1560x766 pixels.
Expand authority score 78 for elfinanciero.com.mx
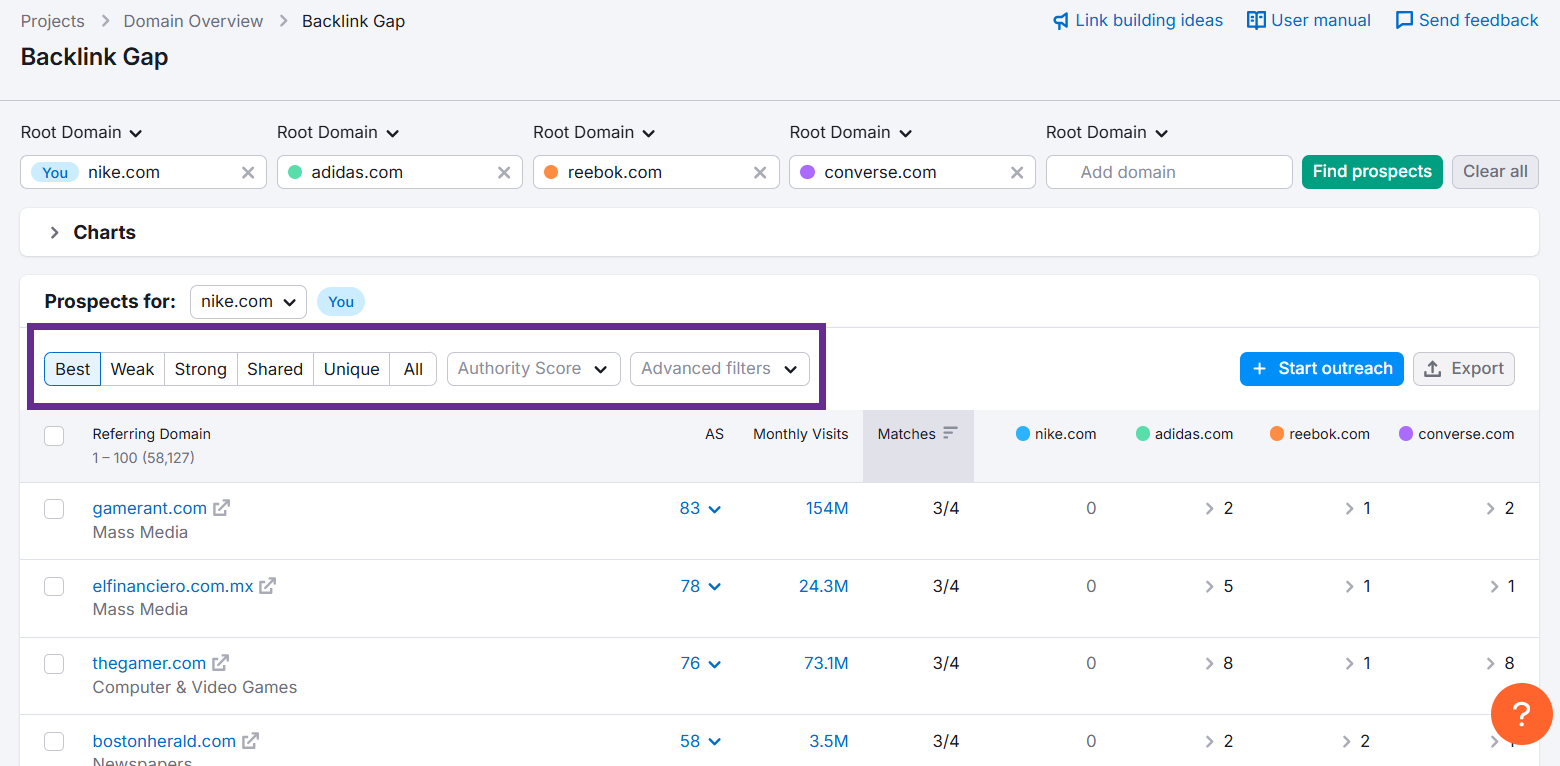[700, 586]
